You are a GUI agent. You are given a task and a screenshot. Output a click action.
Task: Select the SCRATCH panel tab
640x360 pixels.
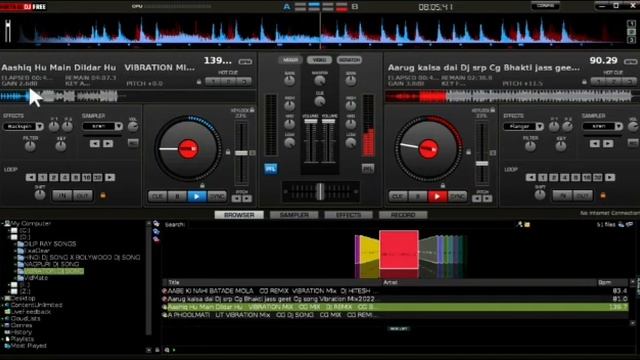click(x=349, y=60)
